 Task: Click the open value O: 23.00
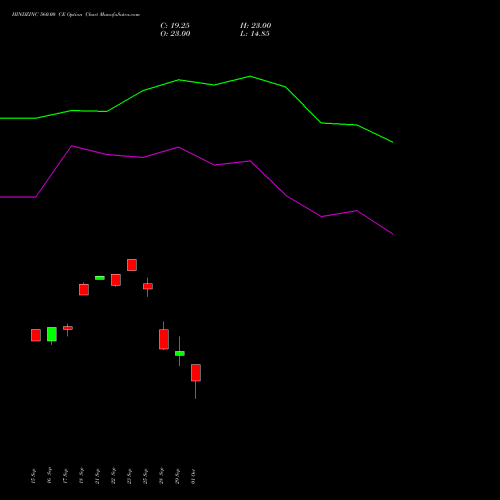coord(175,34)
